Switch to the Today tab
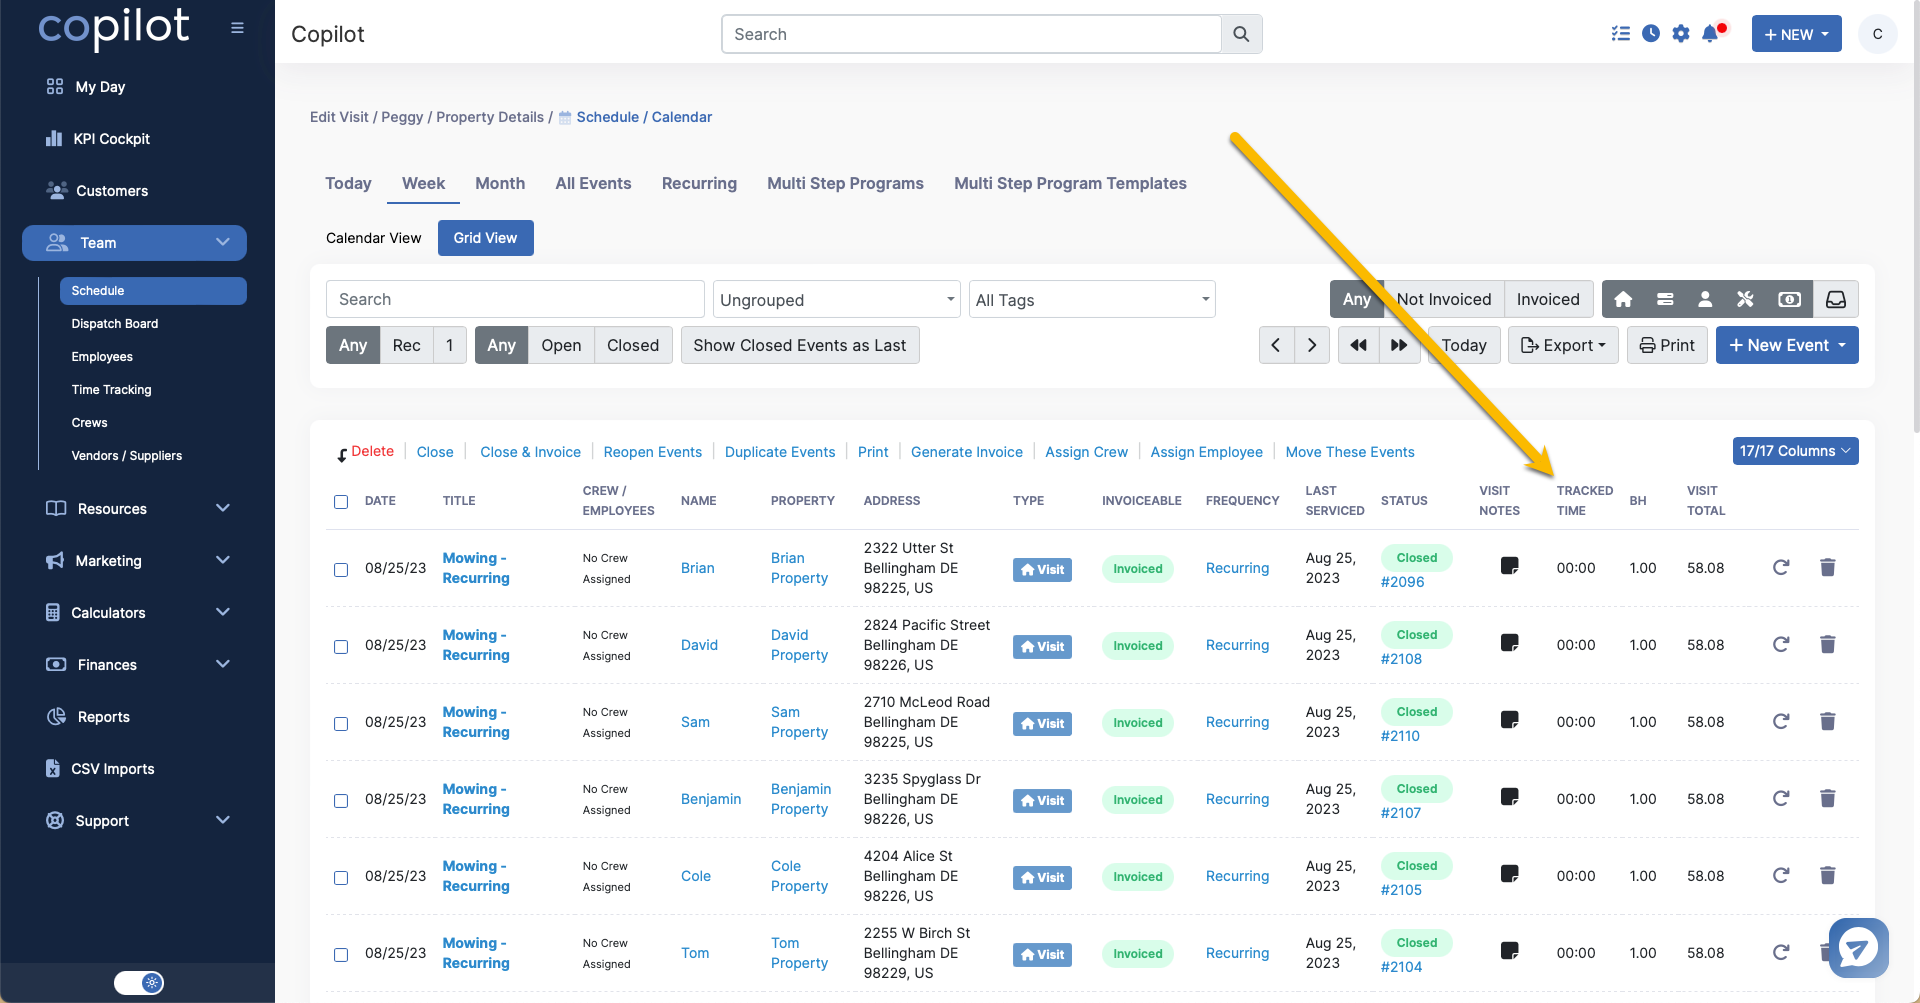Image resolution: width=1920 pixels, height=1003 pixels. point(348,183)
